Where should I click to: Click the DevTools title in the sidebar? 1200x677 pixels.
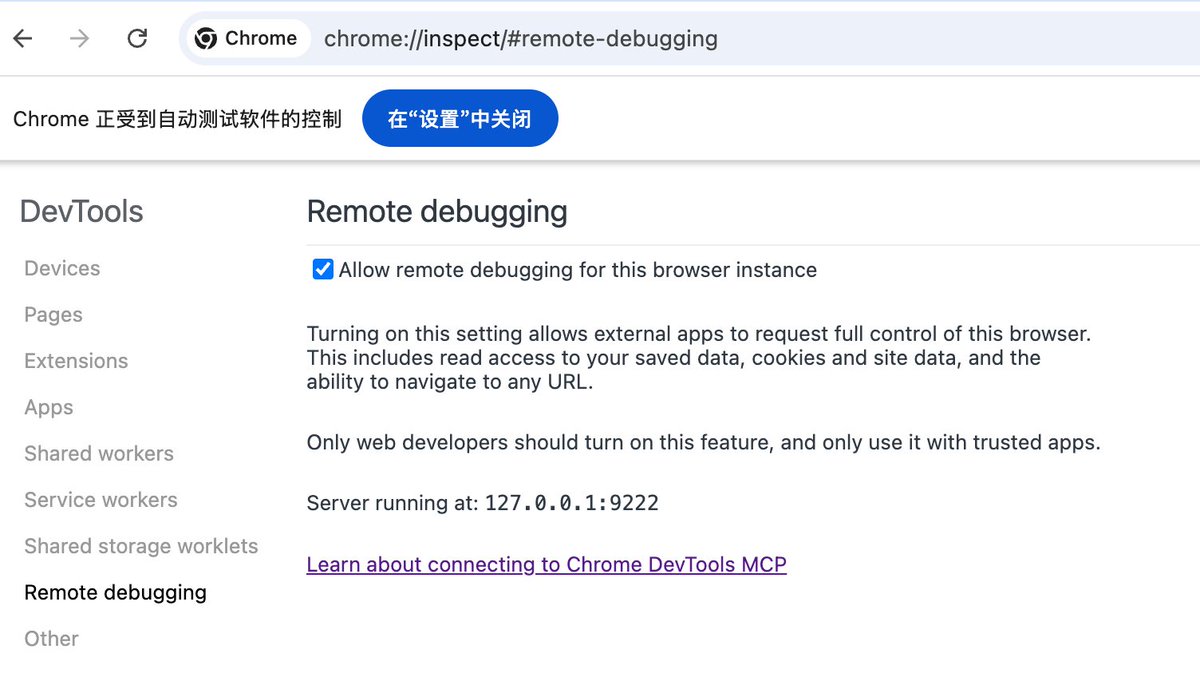[82, 212]
